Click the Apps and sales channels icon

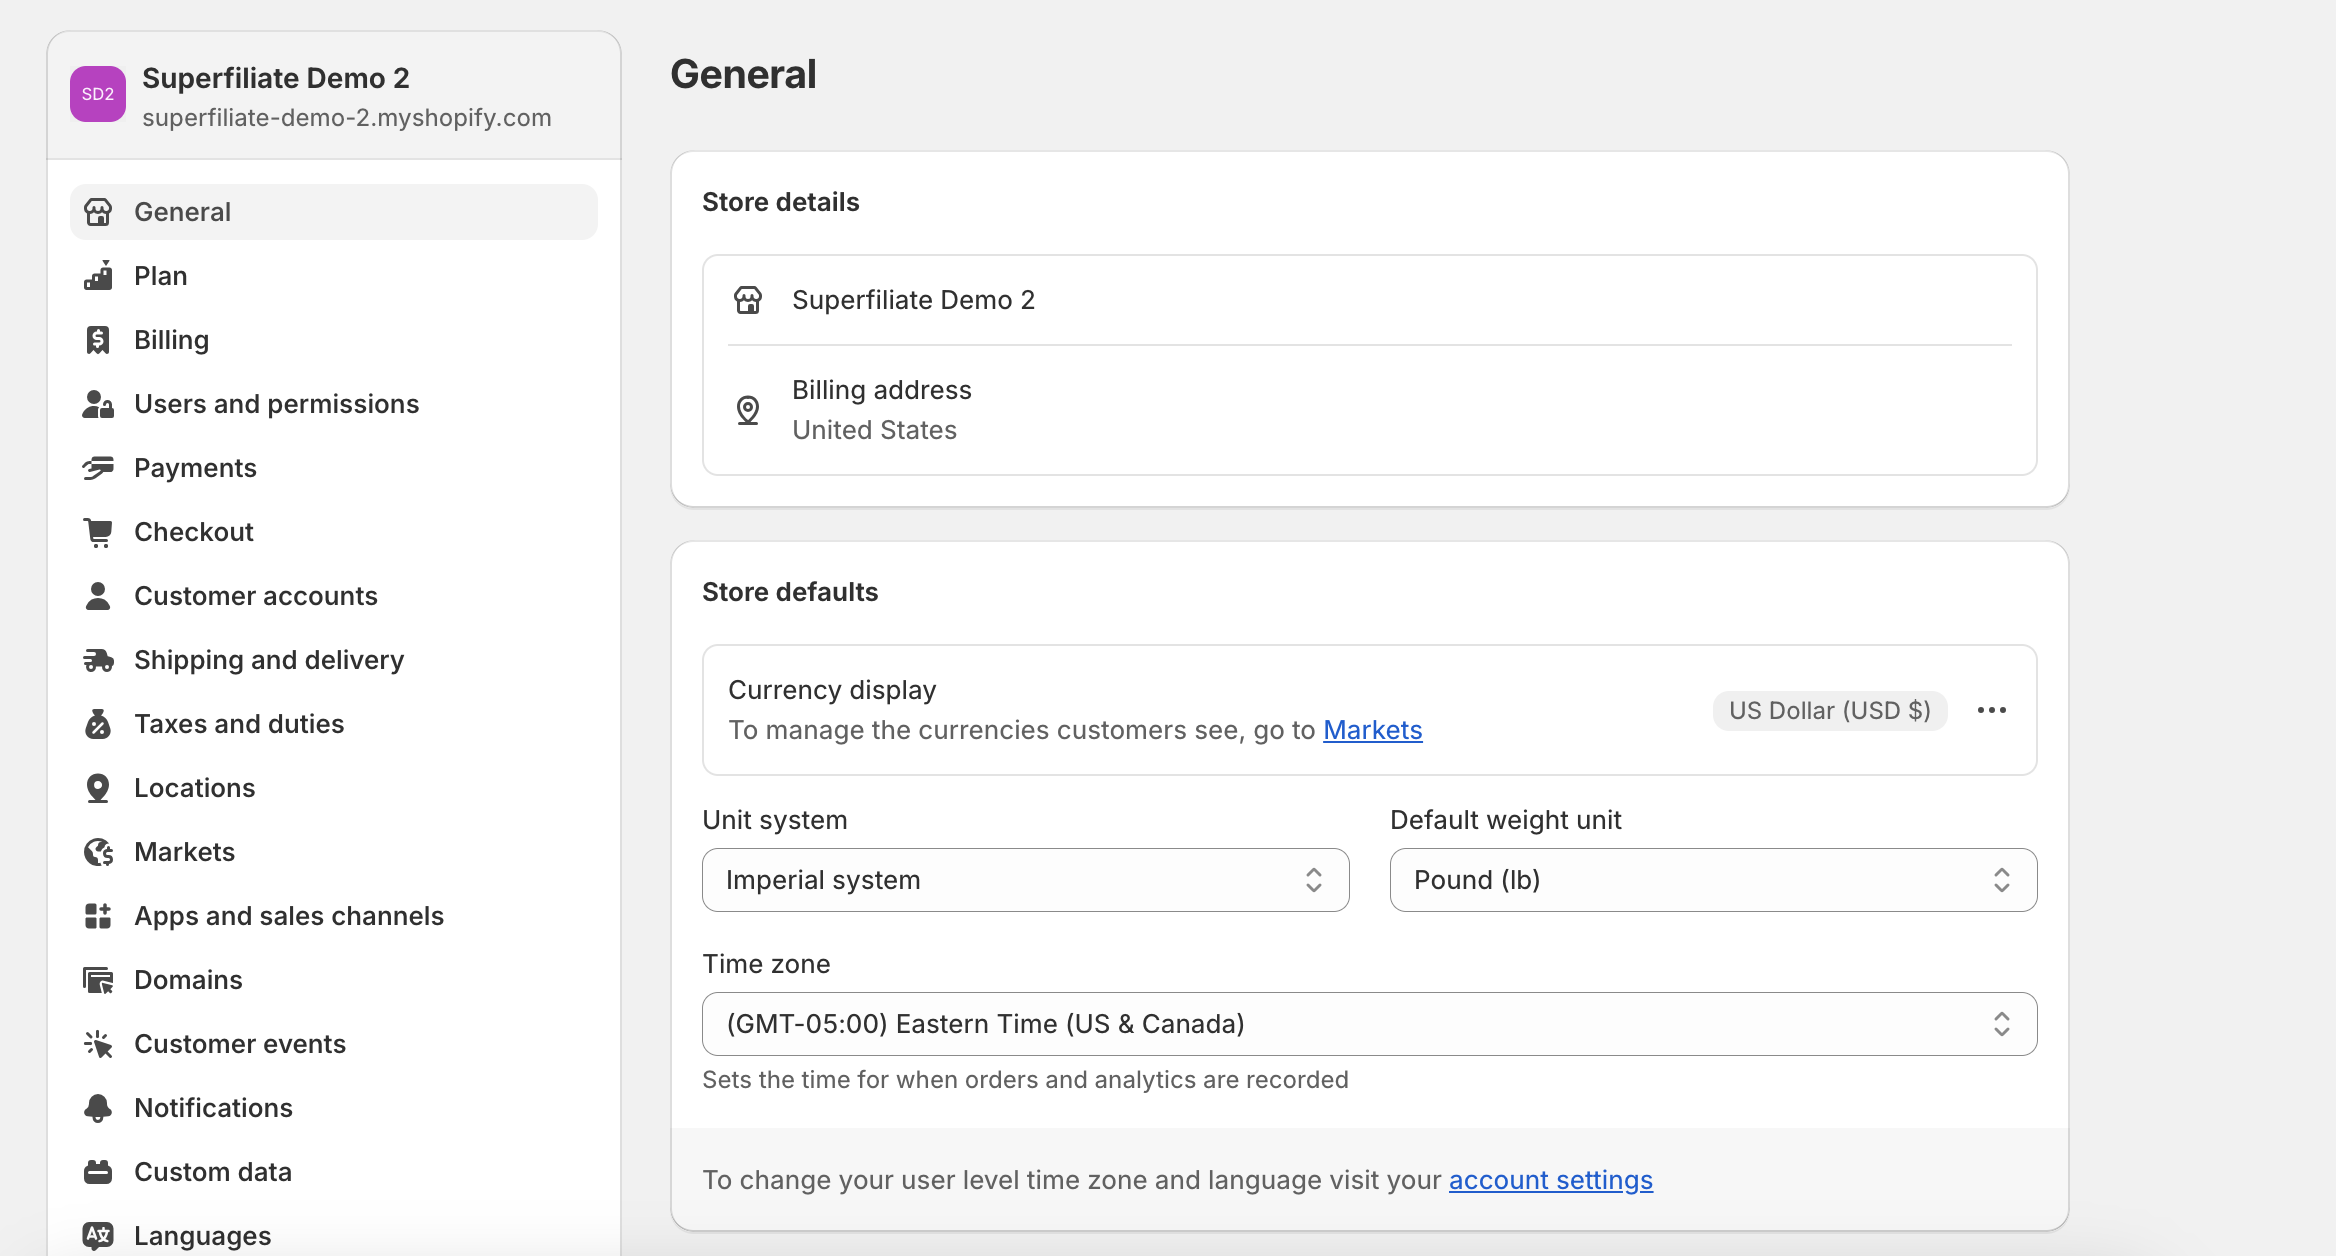pos(98,916)
